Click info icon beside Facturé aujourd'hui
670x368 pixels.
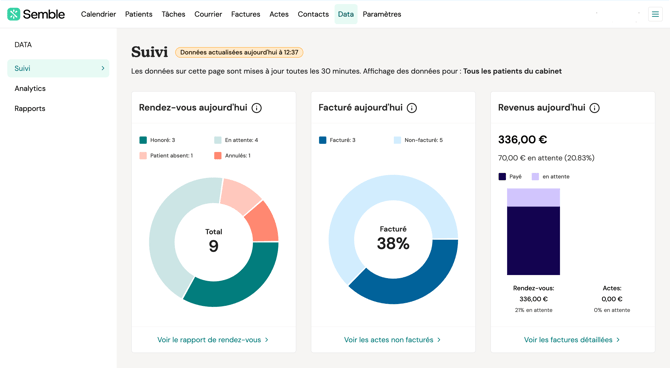coord(412,108)
